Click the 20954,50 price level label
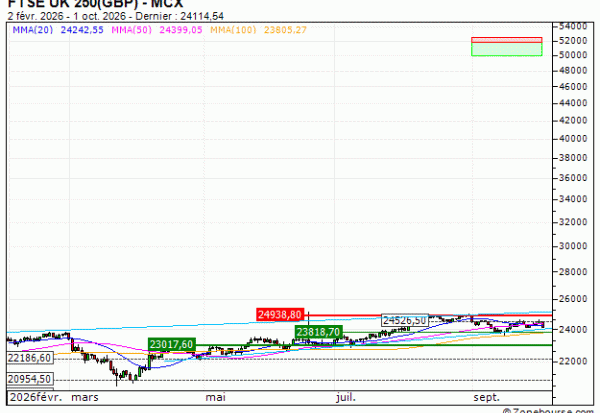The image size is (600, 413). tap(29, 379)
